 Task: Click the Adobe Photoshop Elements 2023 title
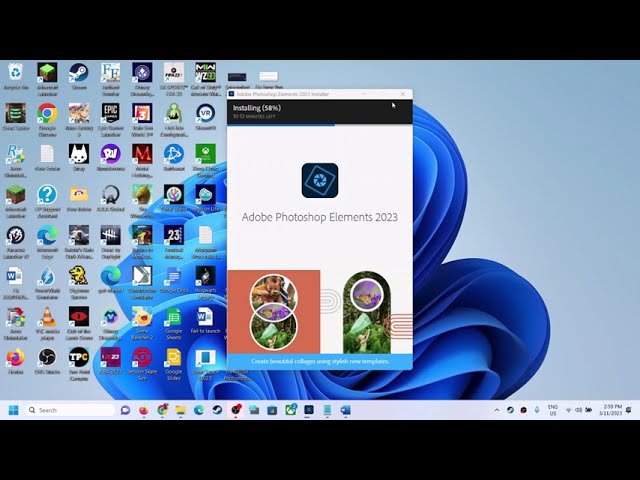click(320, 217)
